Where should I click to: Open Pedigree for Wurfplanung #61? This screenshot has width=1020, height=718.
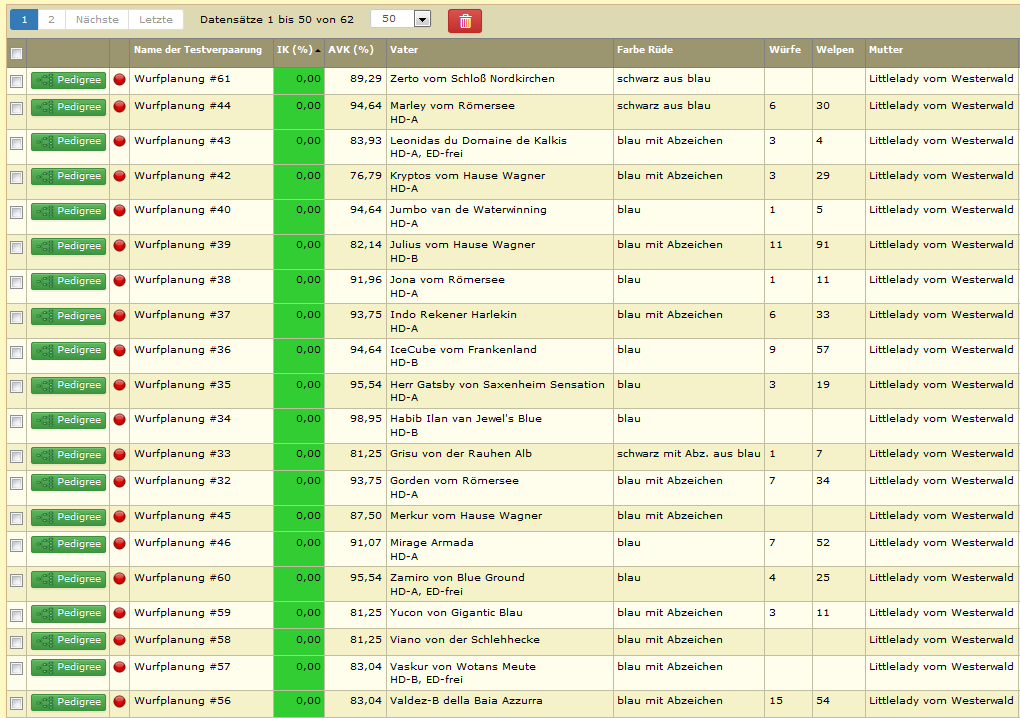pyautogui.click(x=68, y=80)
